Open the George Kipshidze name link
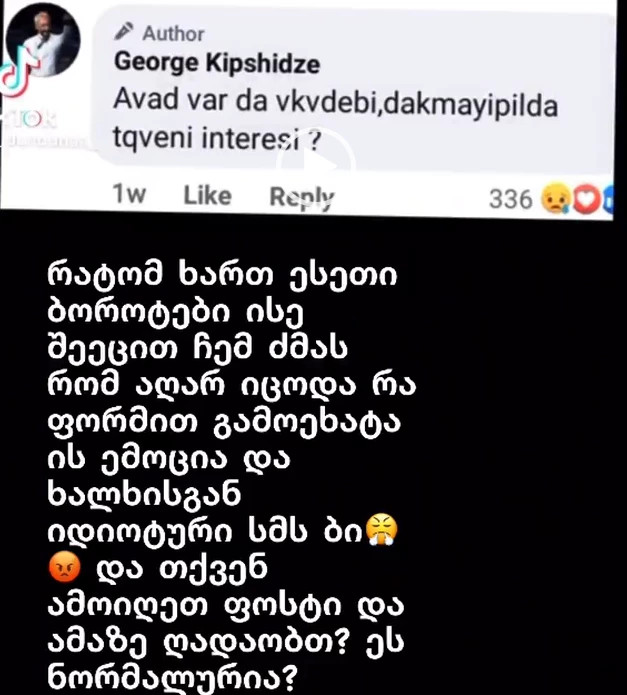The image size is (627, 695). tap(217, 63)
